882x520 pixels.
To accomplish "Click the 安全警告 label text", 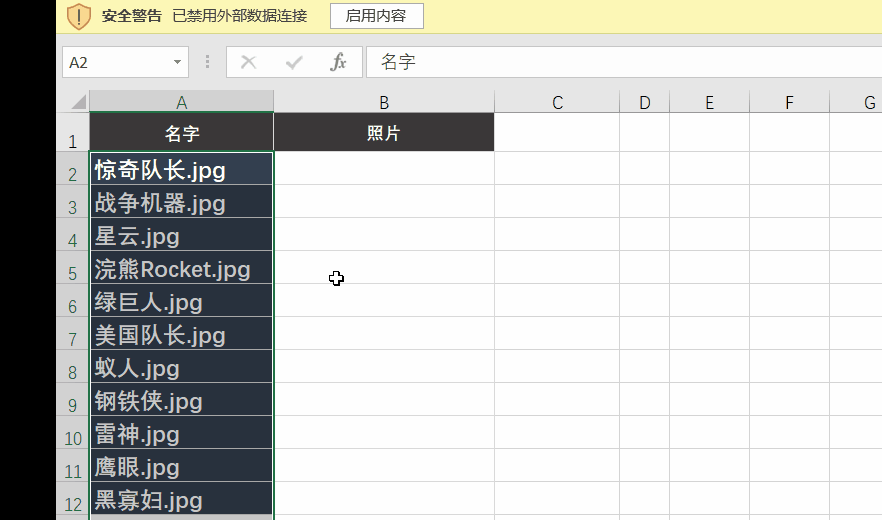I will click(132, 16).
